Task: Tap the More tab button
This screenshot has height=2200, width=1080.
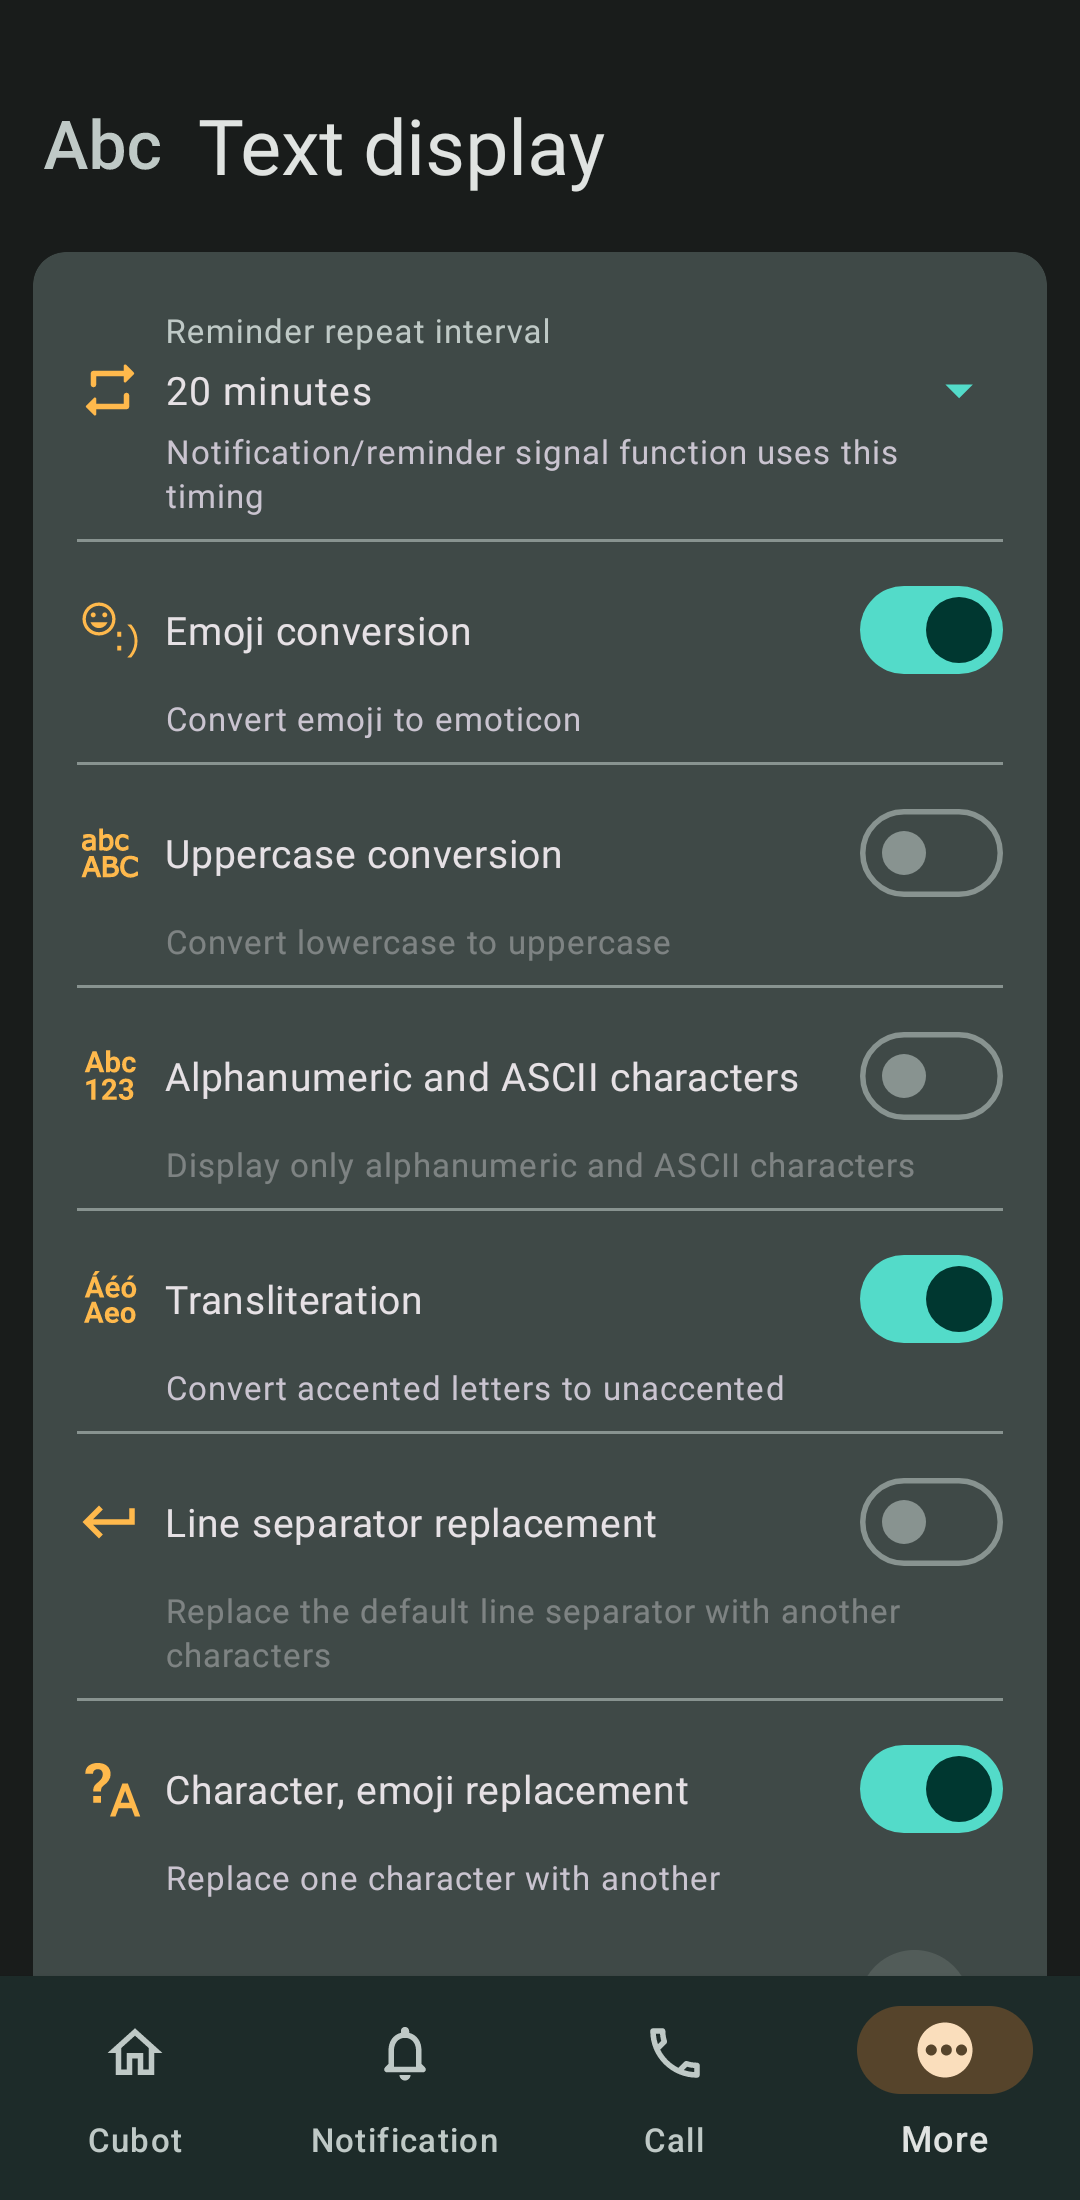Action: tap(944, 2085)
